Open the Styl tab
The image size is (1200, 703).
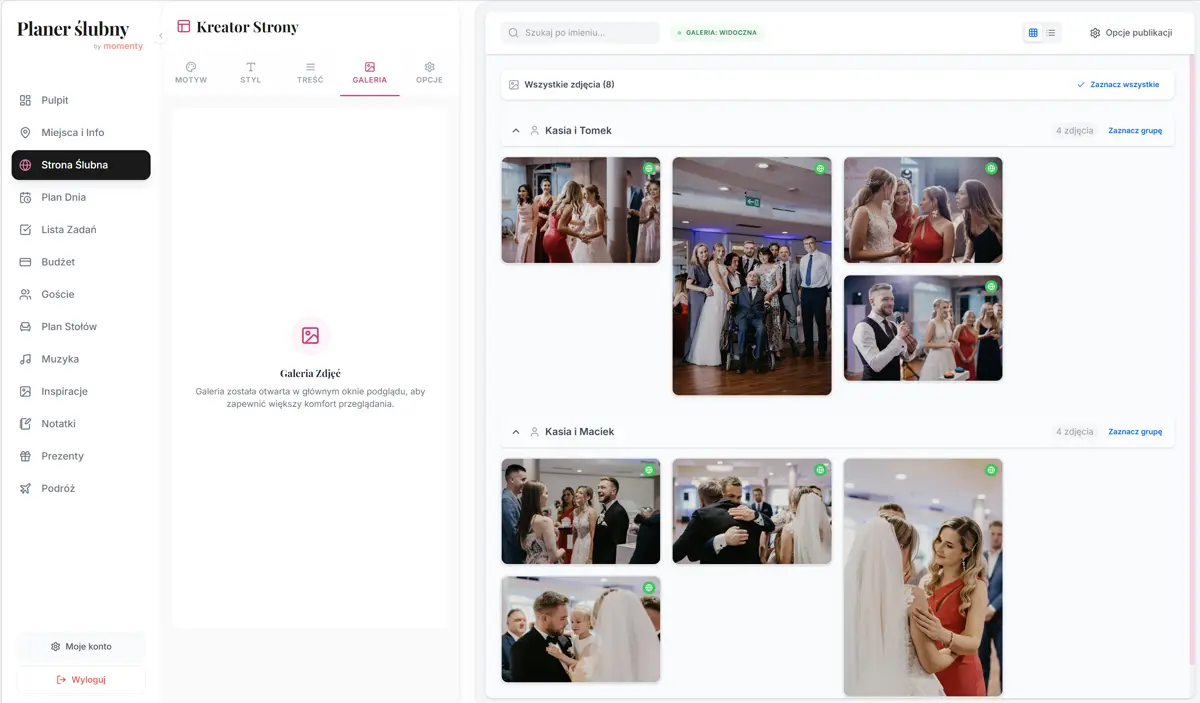coord(250,73)
